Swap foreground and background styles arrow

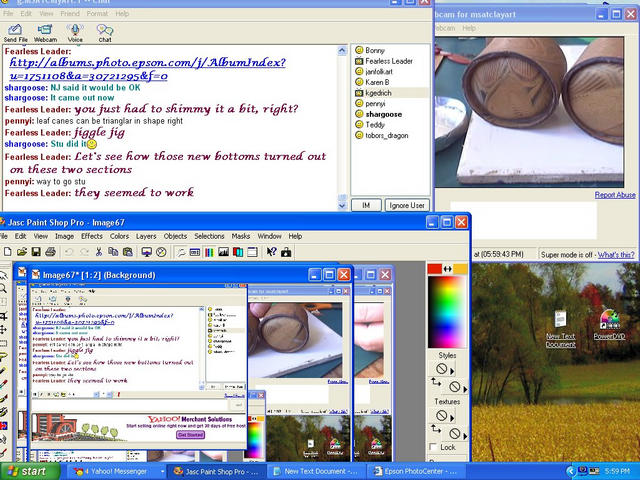tap(436, 382)
